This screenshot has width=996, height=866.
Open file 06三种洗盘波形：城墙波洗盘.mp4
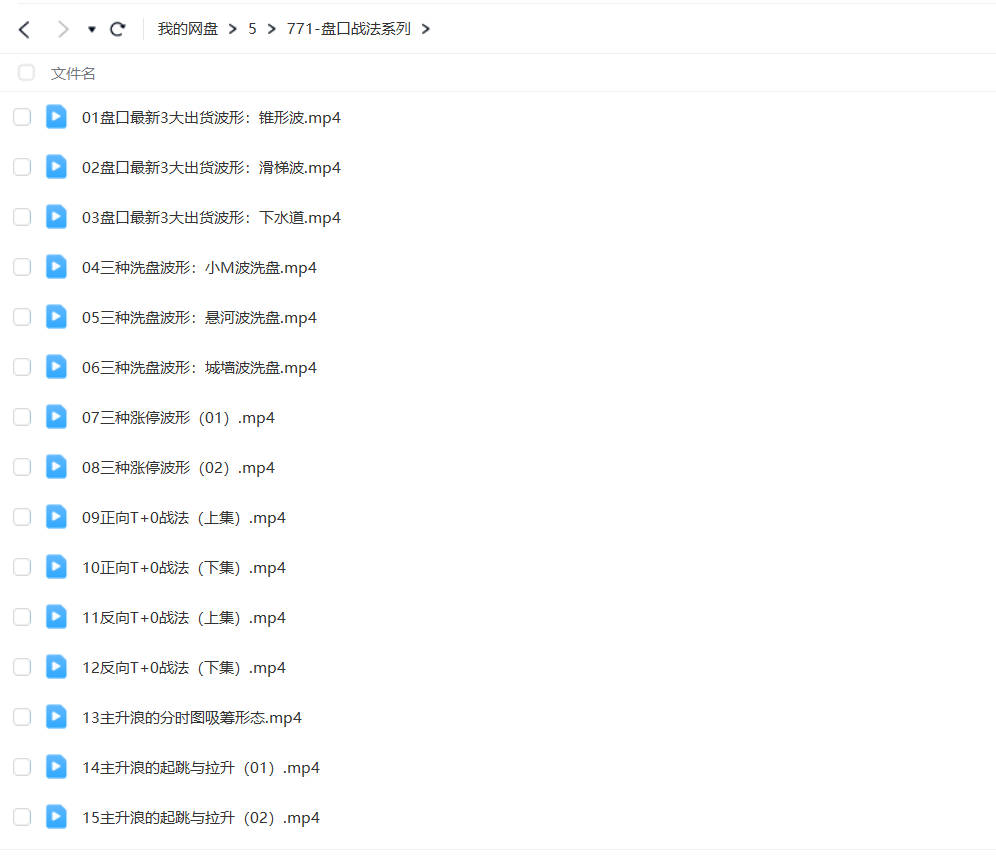click(x=199, y=368)
